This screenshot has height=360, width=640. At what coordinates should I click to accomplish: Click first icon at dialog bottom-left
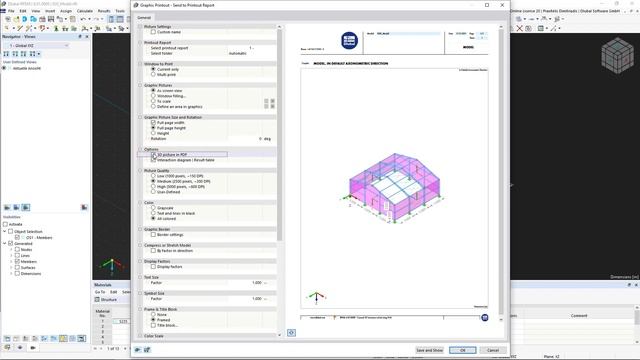click(x=138, y=350)
